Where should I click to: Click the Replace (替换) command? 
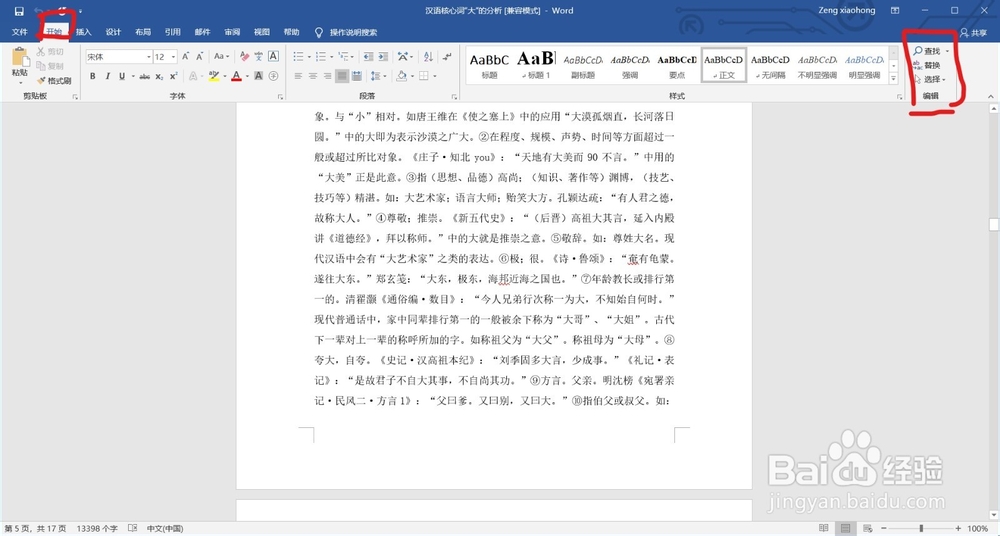927,66
